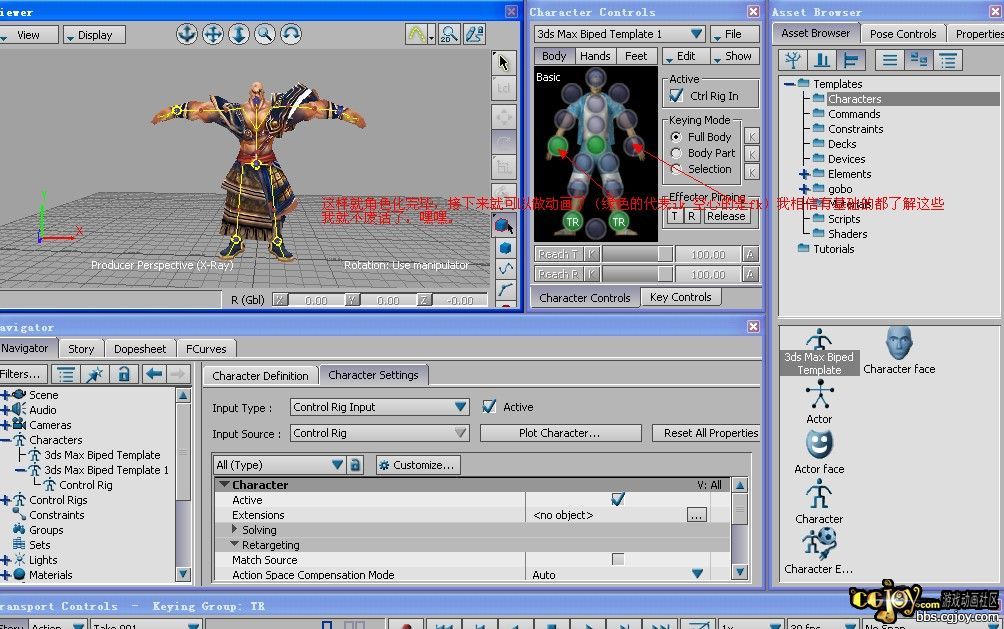The image size is (1004, 629).
Task: Select the green hips effector on the figure
Action: pos(595,145)
